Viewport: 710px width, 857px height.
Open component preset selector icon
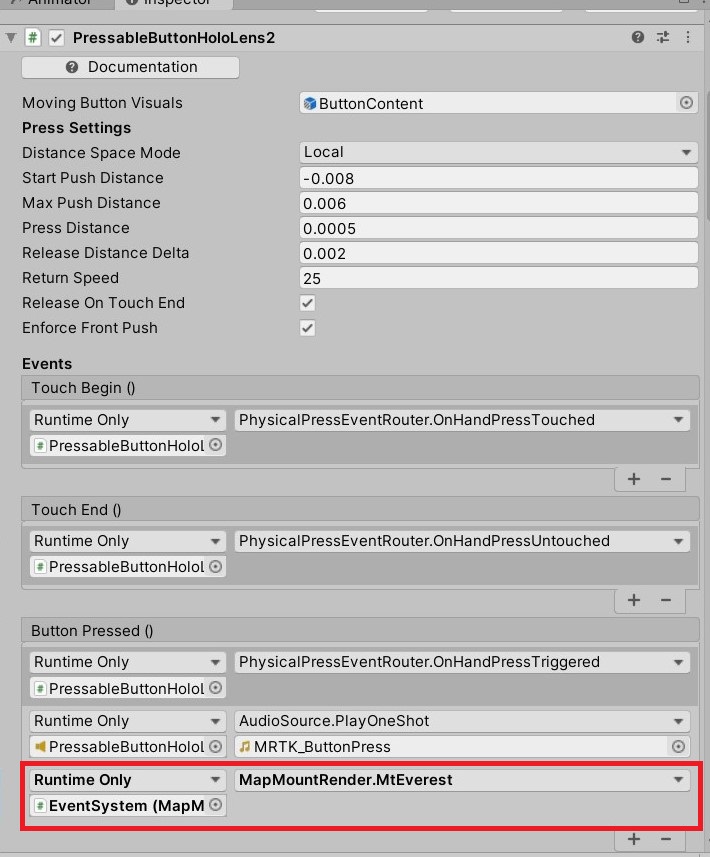tap(662, 37)
